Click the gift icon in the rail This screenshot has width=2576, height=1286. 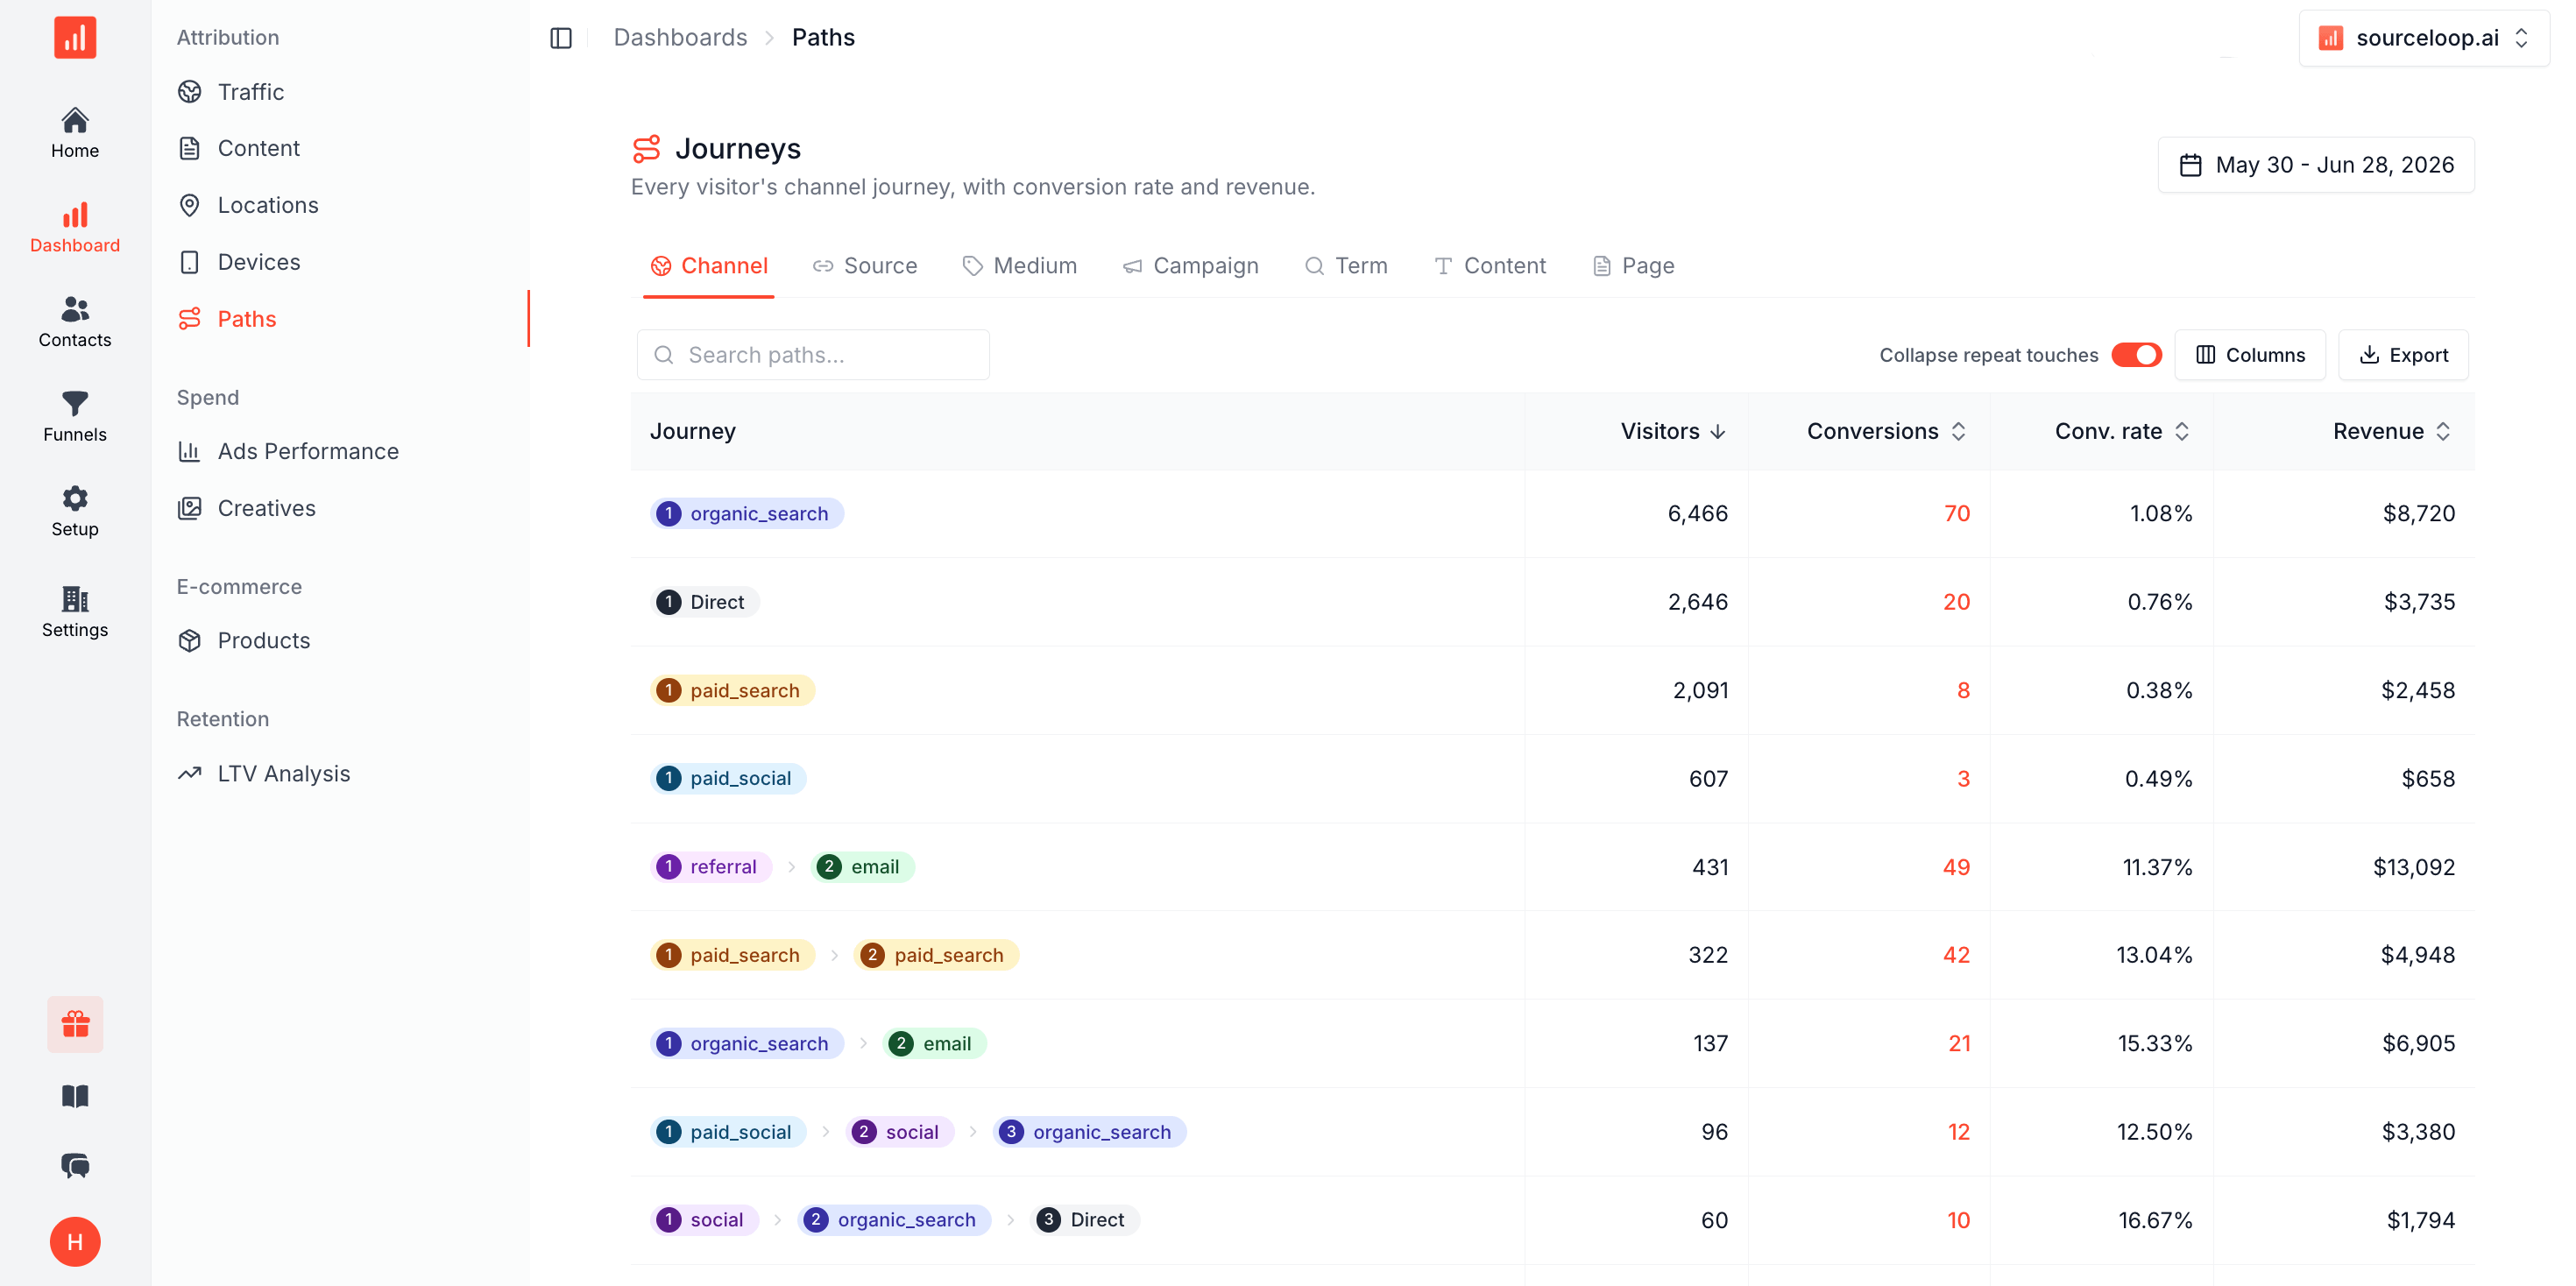coord(75,1024)
